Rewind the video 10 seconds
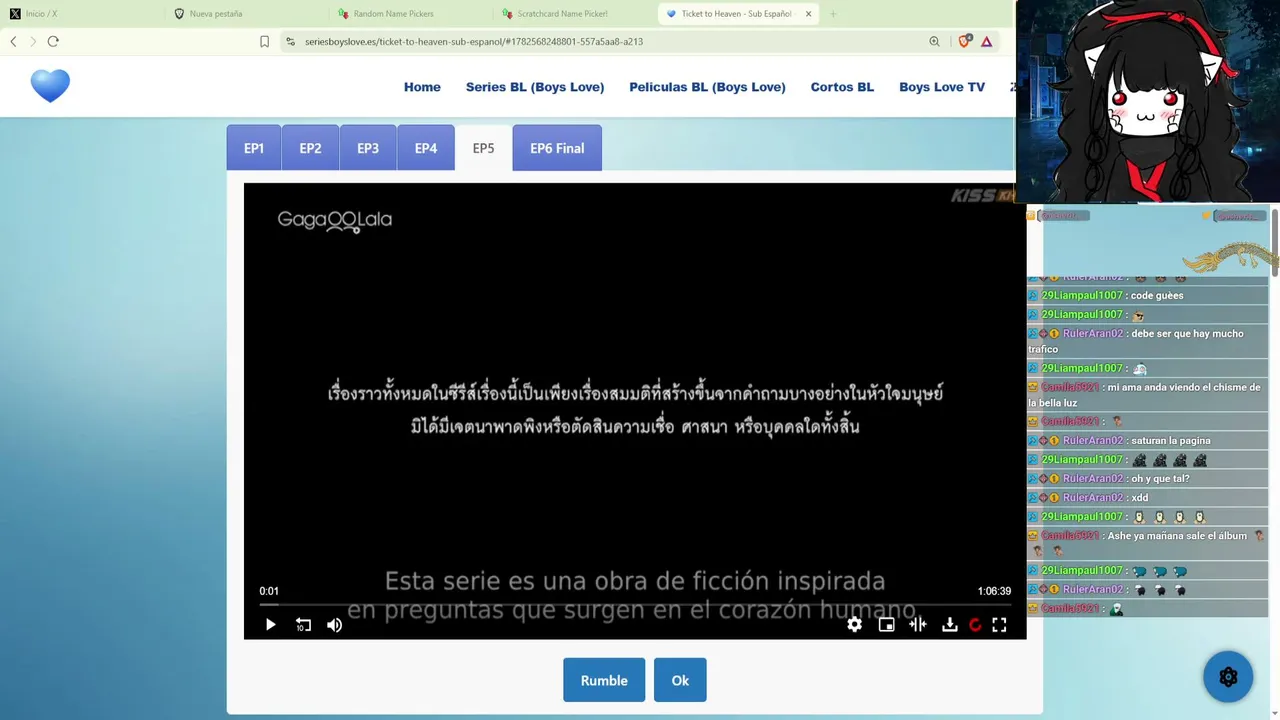This screenshot has height=720, width=1280. [x=303, y=625]
